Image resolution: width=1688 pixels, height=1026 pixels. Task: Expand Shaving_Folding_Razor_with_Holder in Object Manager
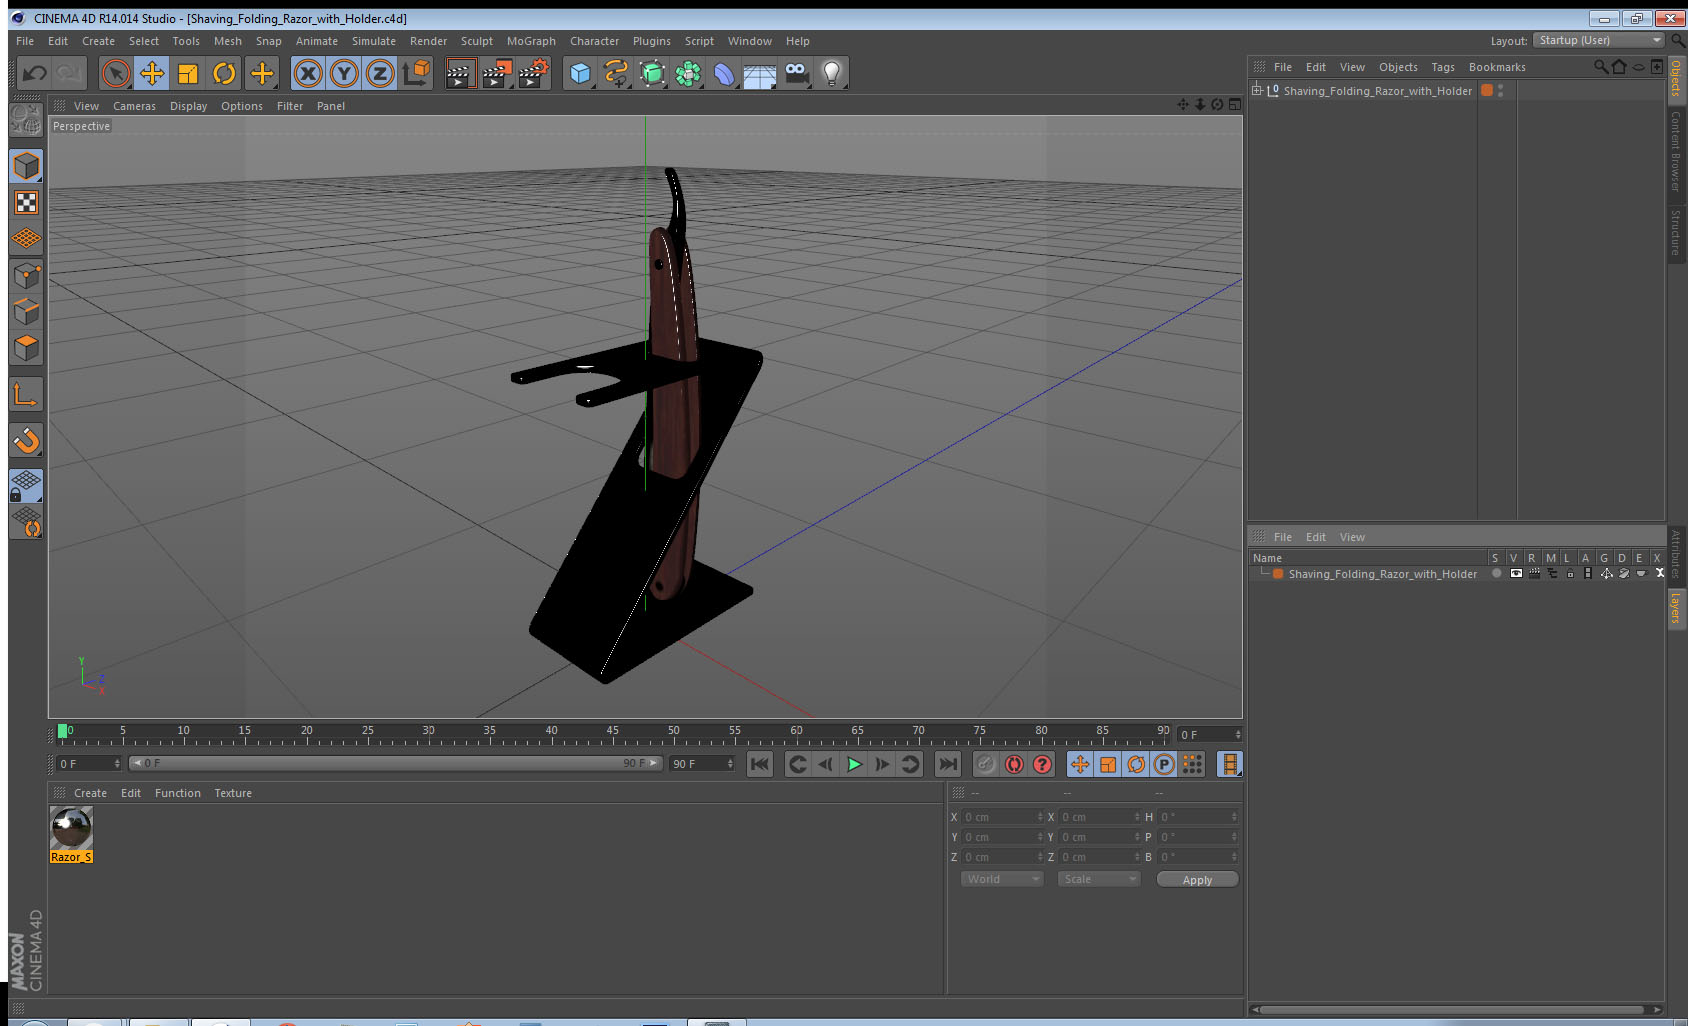1257,90
